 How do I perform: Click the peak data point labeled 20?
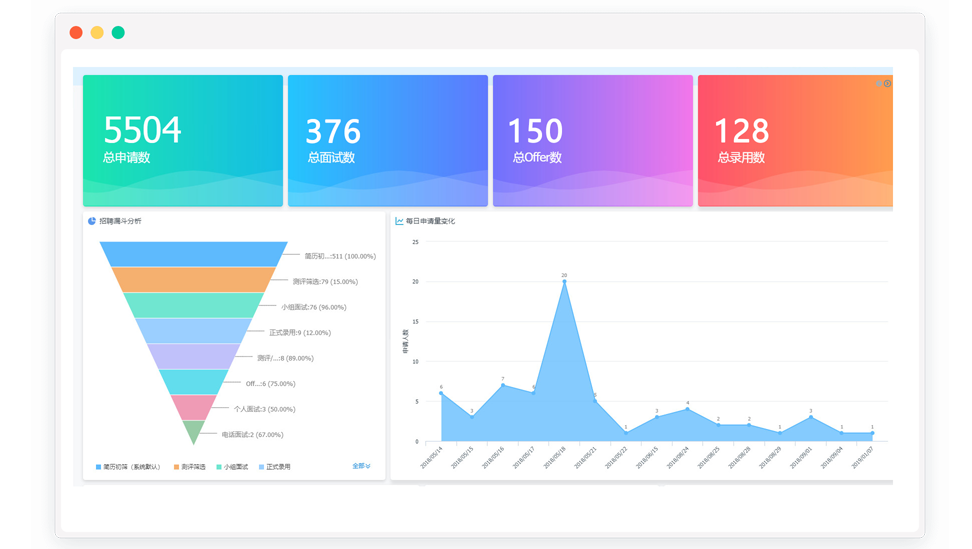pos(564,282)
